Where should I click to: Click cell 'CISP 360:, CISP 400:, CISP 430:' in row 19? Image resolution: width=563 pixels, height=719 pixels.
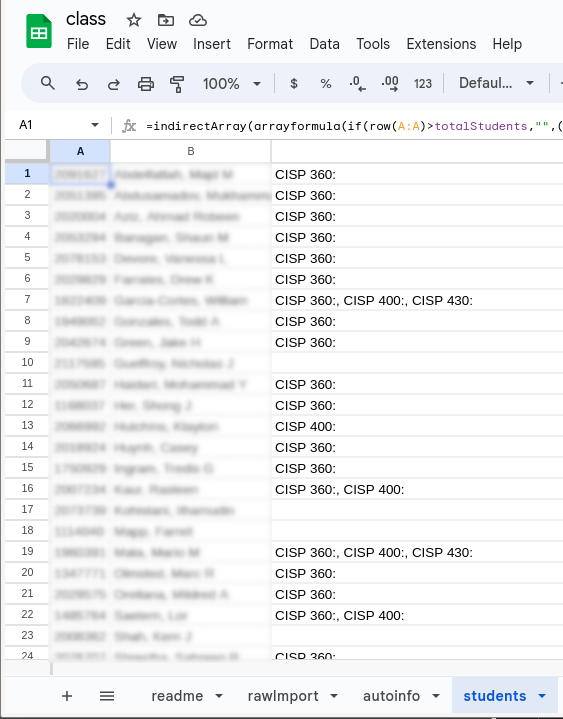pos(417,552)
